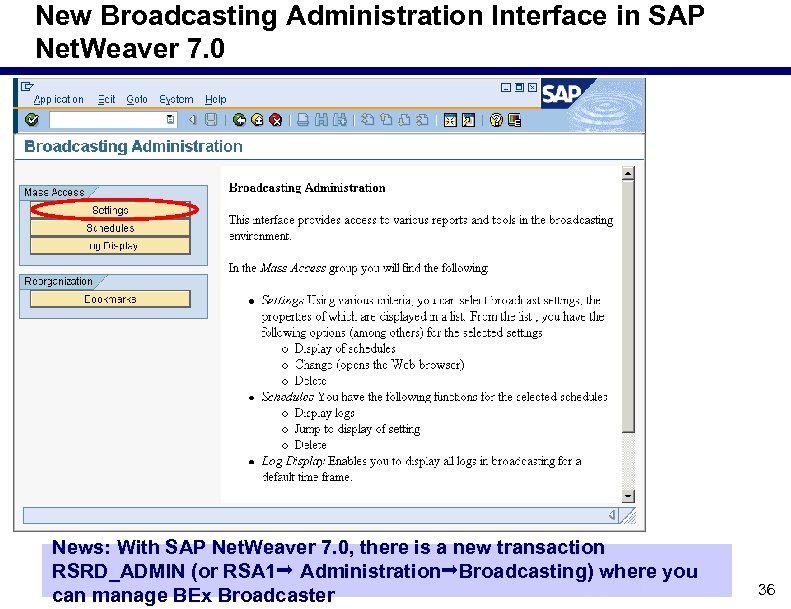The image size is (791, 609).
Task: Click the scroll down arrow of help text
Action: pyautogui.click(x=628, y=496)
